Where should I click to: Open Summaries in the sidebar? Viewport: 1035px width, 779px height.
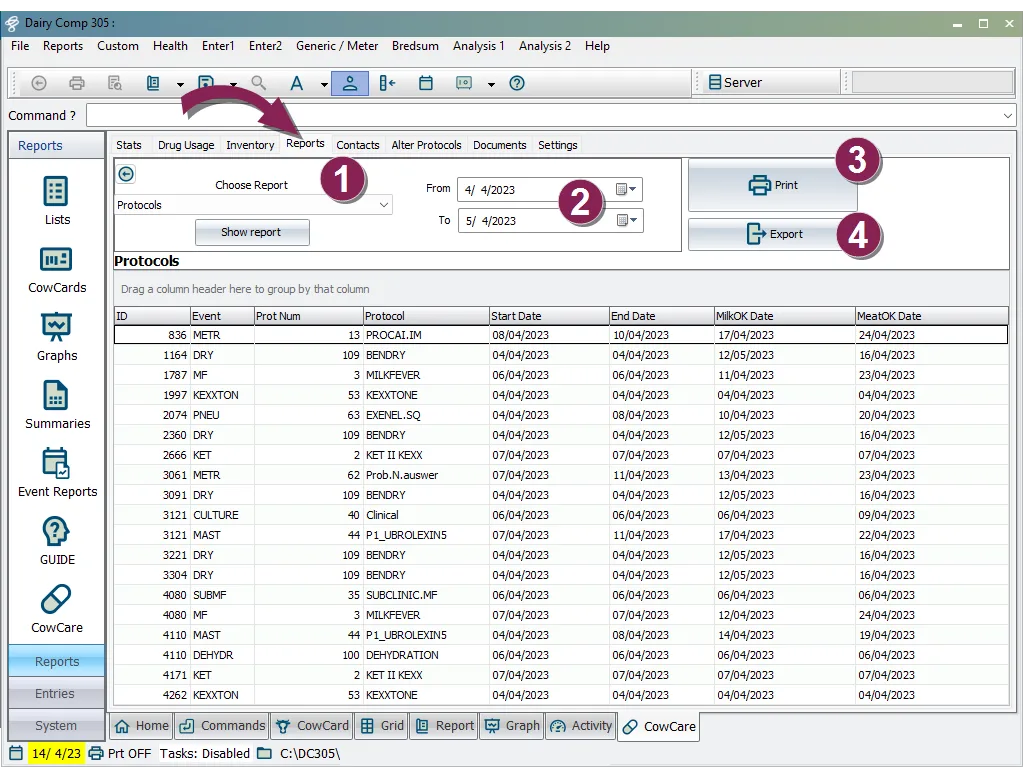[x=57, y=405]
